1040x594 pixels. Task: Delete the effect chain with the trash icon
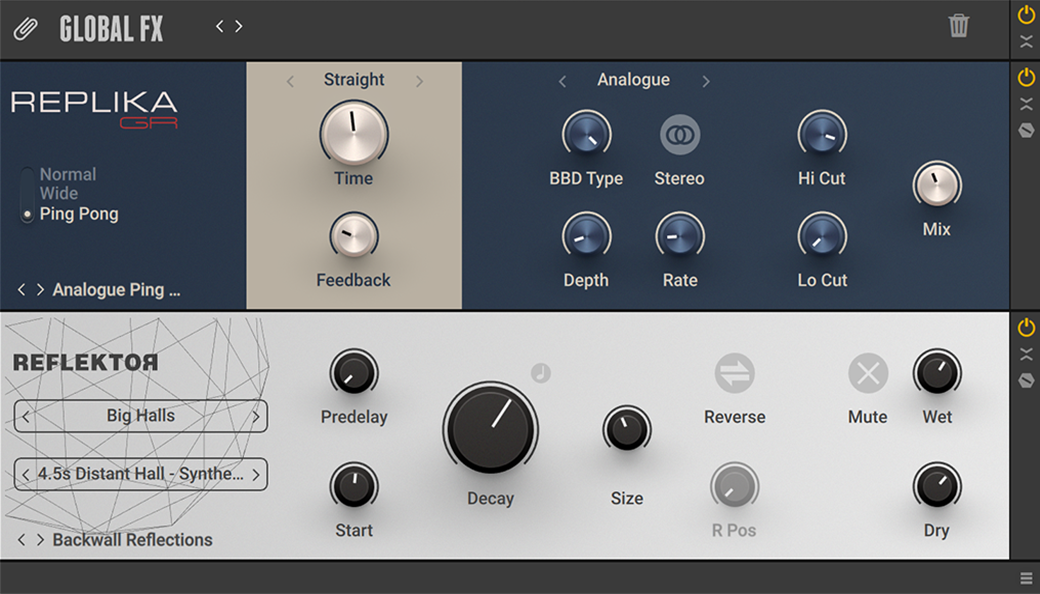(x=958, y=26)
